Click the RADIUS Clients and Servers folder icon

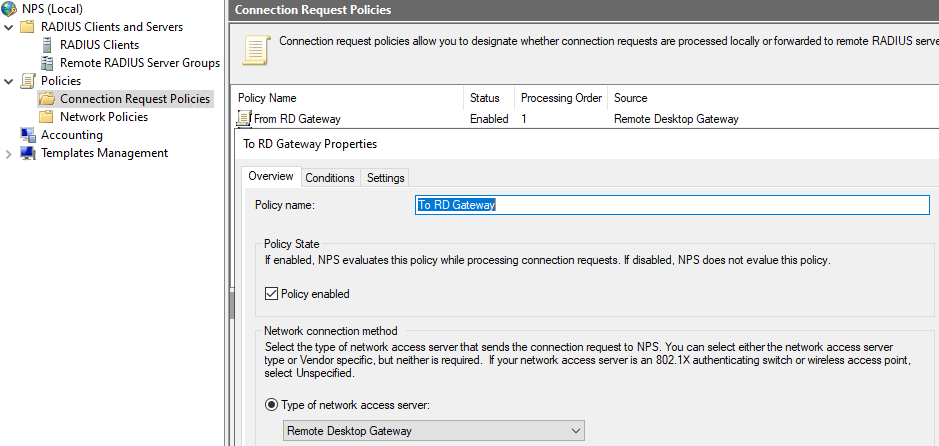point(28,27)
